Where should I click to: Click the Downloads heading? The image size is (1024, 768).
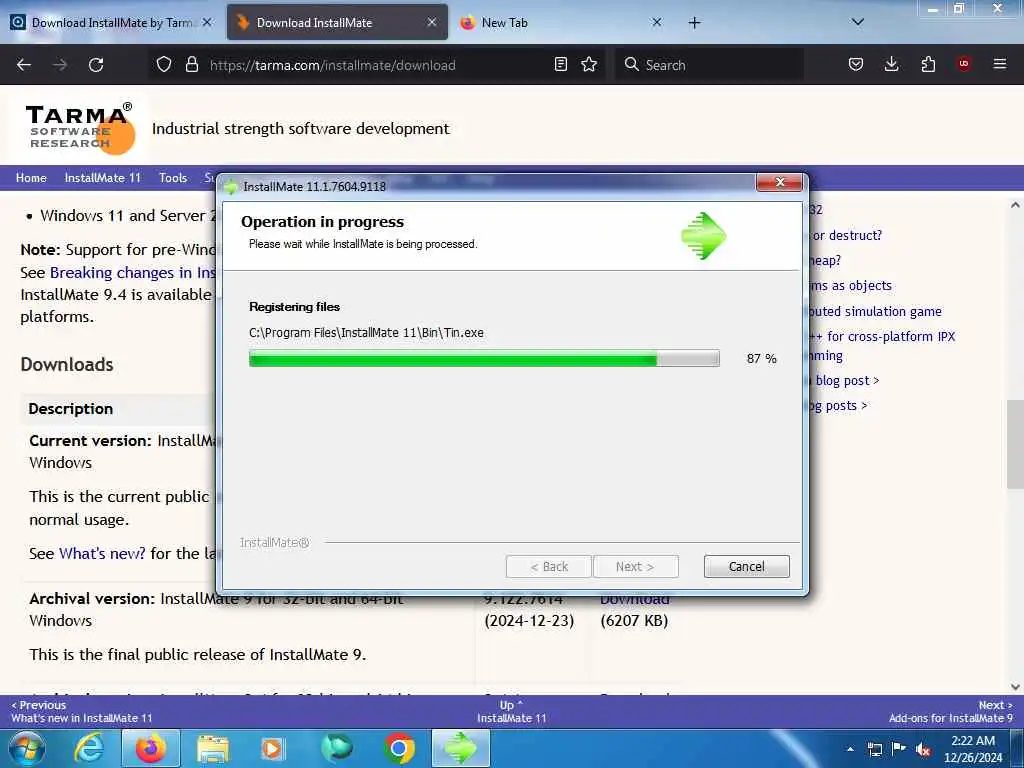click(x=67, y=364)
